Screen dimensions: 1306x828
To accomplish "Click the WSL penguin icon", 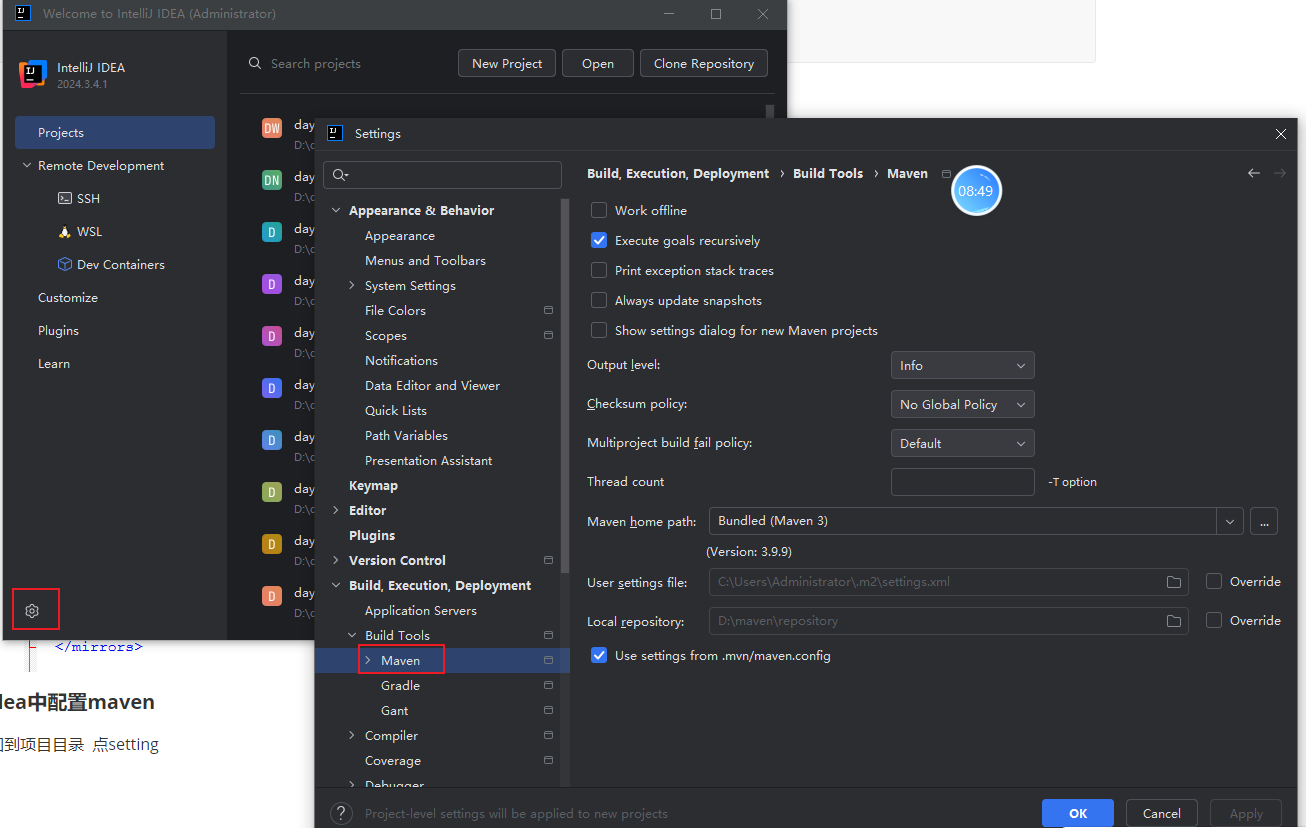I will click(x=65, y=232).
